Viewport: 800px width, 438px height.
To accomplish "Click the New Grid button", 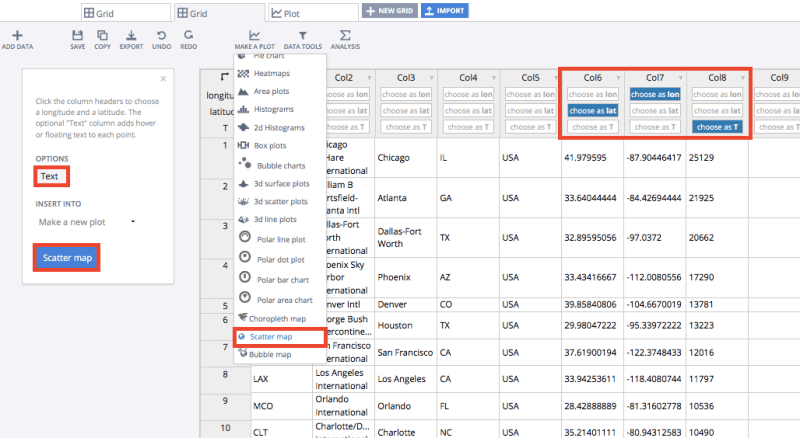I will pos(390,11).
